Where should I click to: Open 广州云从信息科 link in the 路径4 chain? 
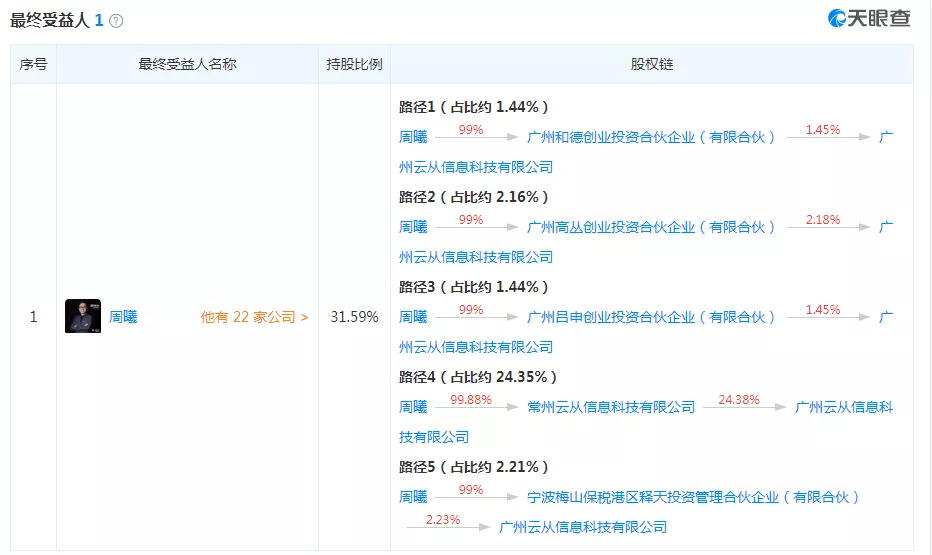pyautogui.click(x=844, y=407)
